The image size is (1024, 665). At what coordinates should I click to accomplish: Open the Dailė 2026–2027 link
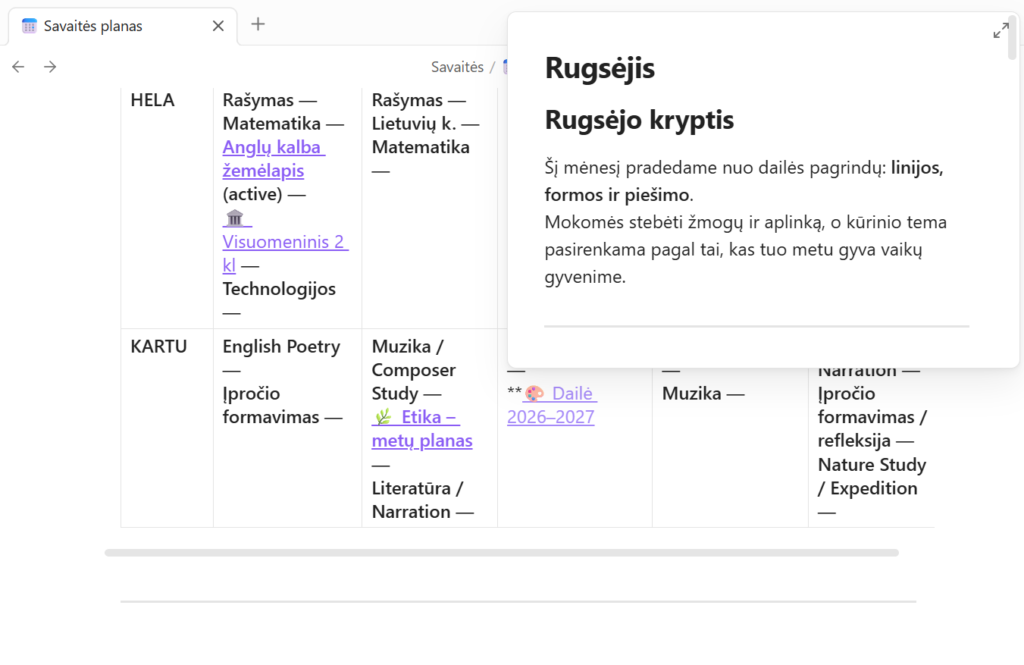[x=552, y=405]
